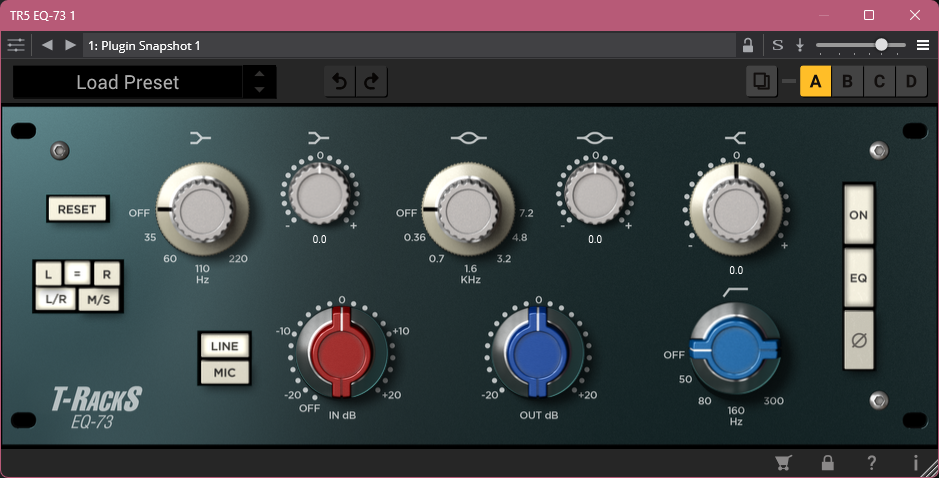Viewport: 939px width, 478px height.
Task: Toggle the EQ switch
Action: pyautogui.click(x=858, y=278)
